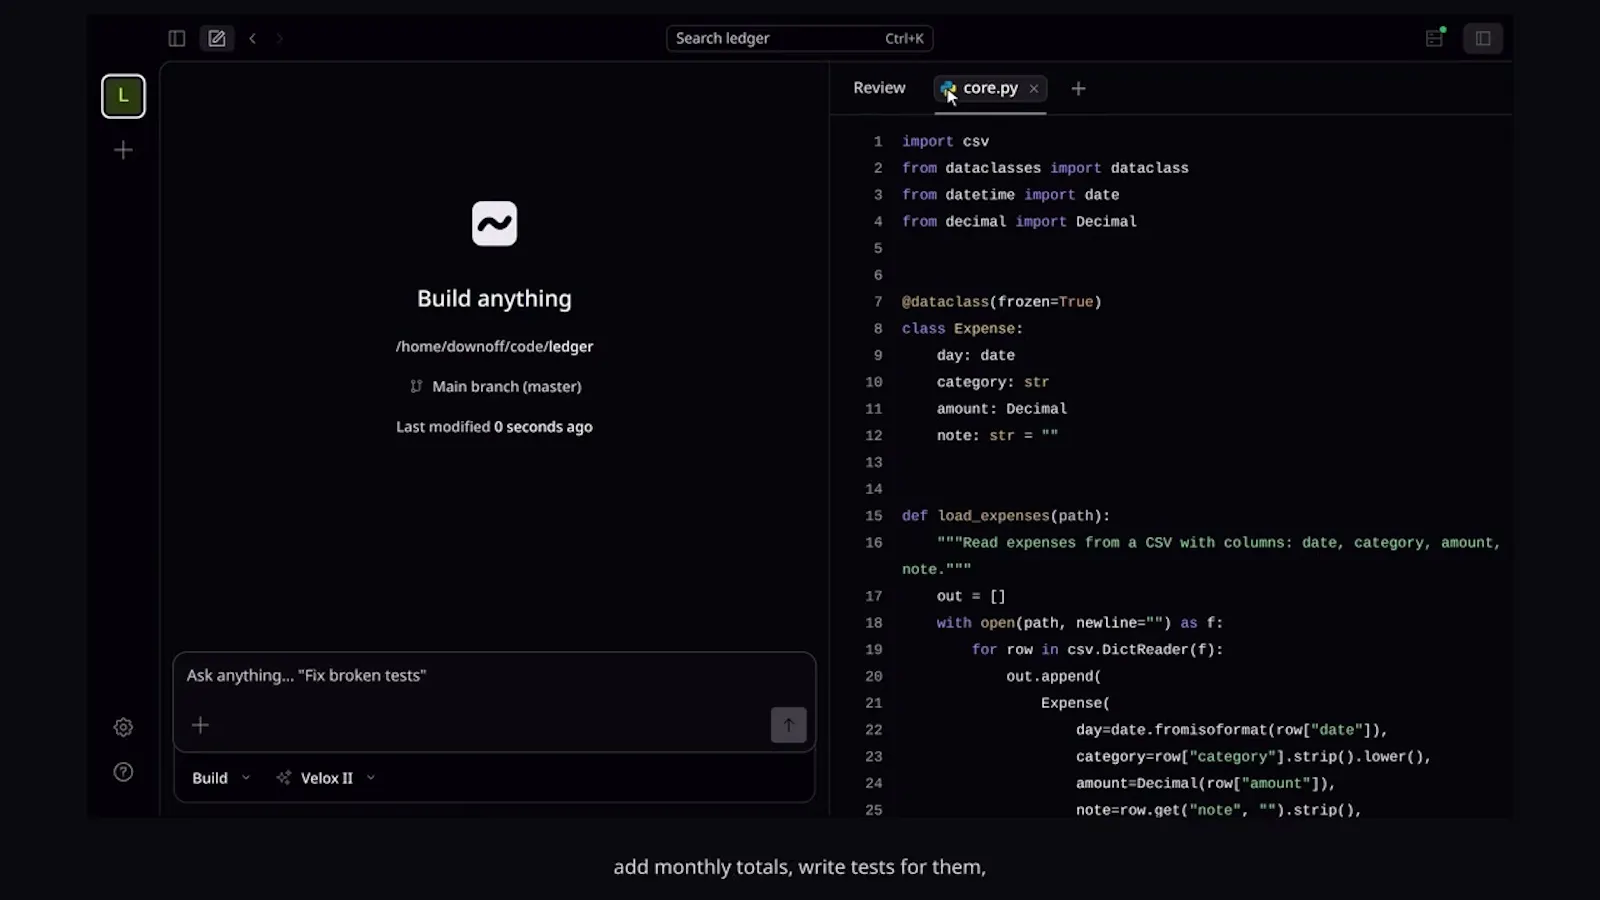This screenshot has height=900, width=1600.
Task: Click line number 20 in the gutter
Action: tap(874, 677)
